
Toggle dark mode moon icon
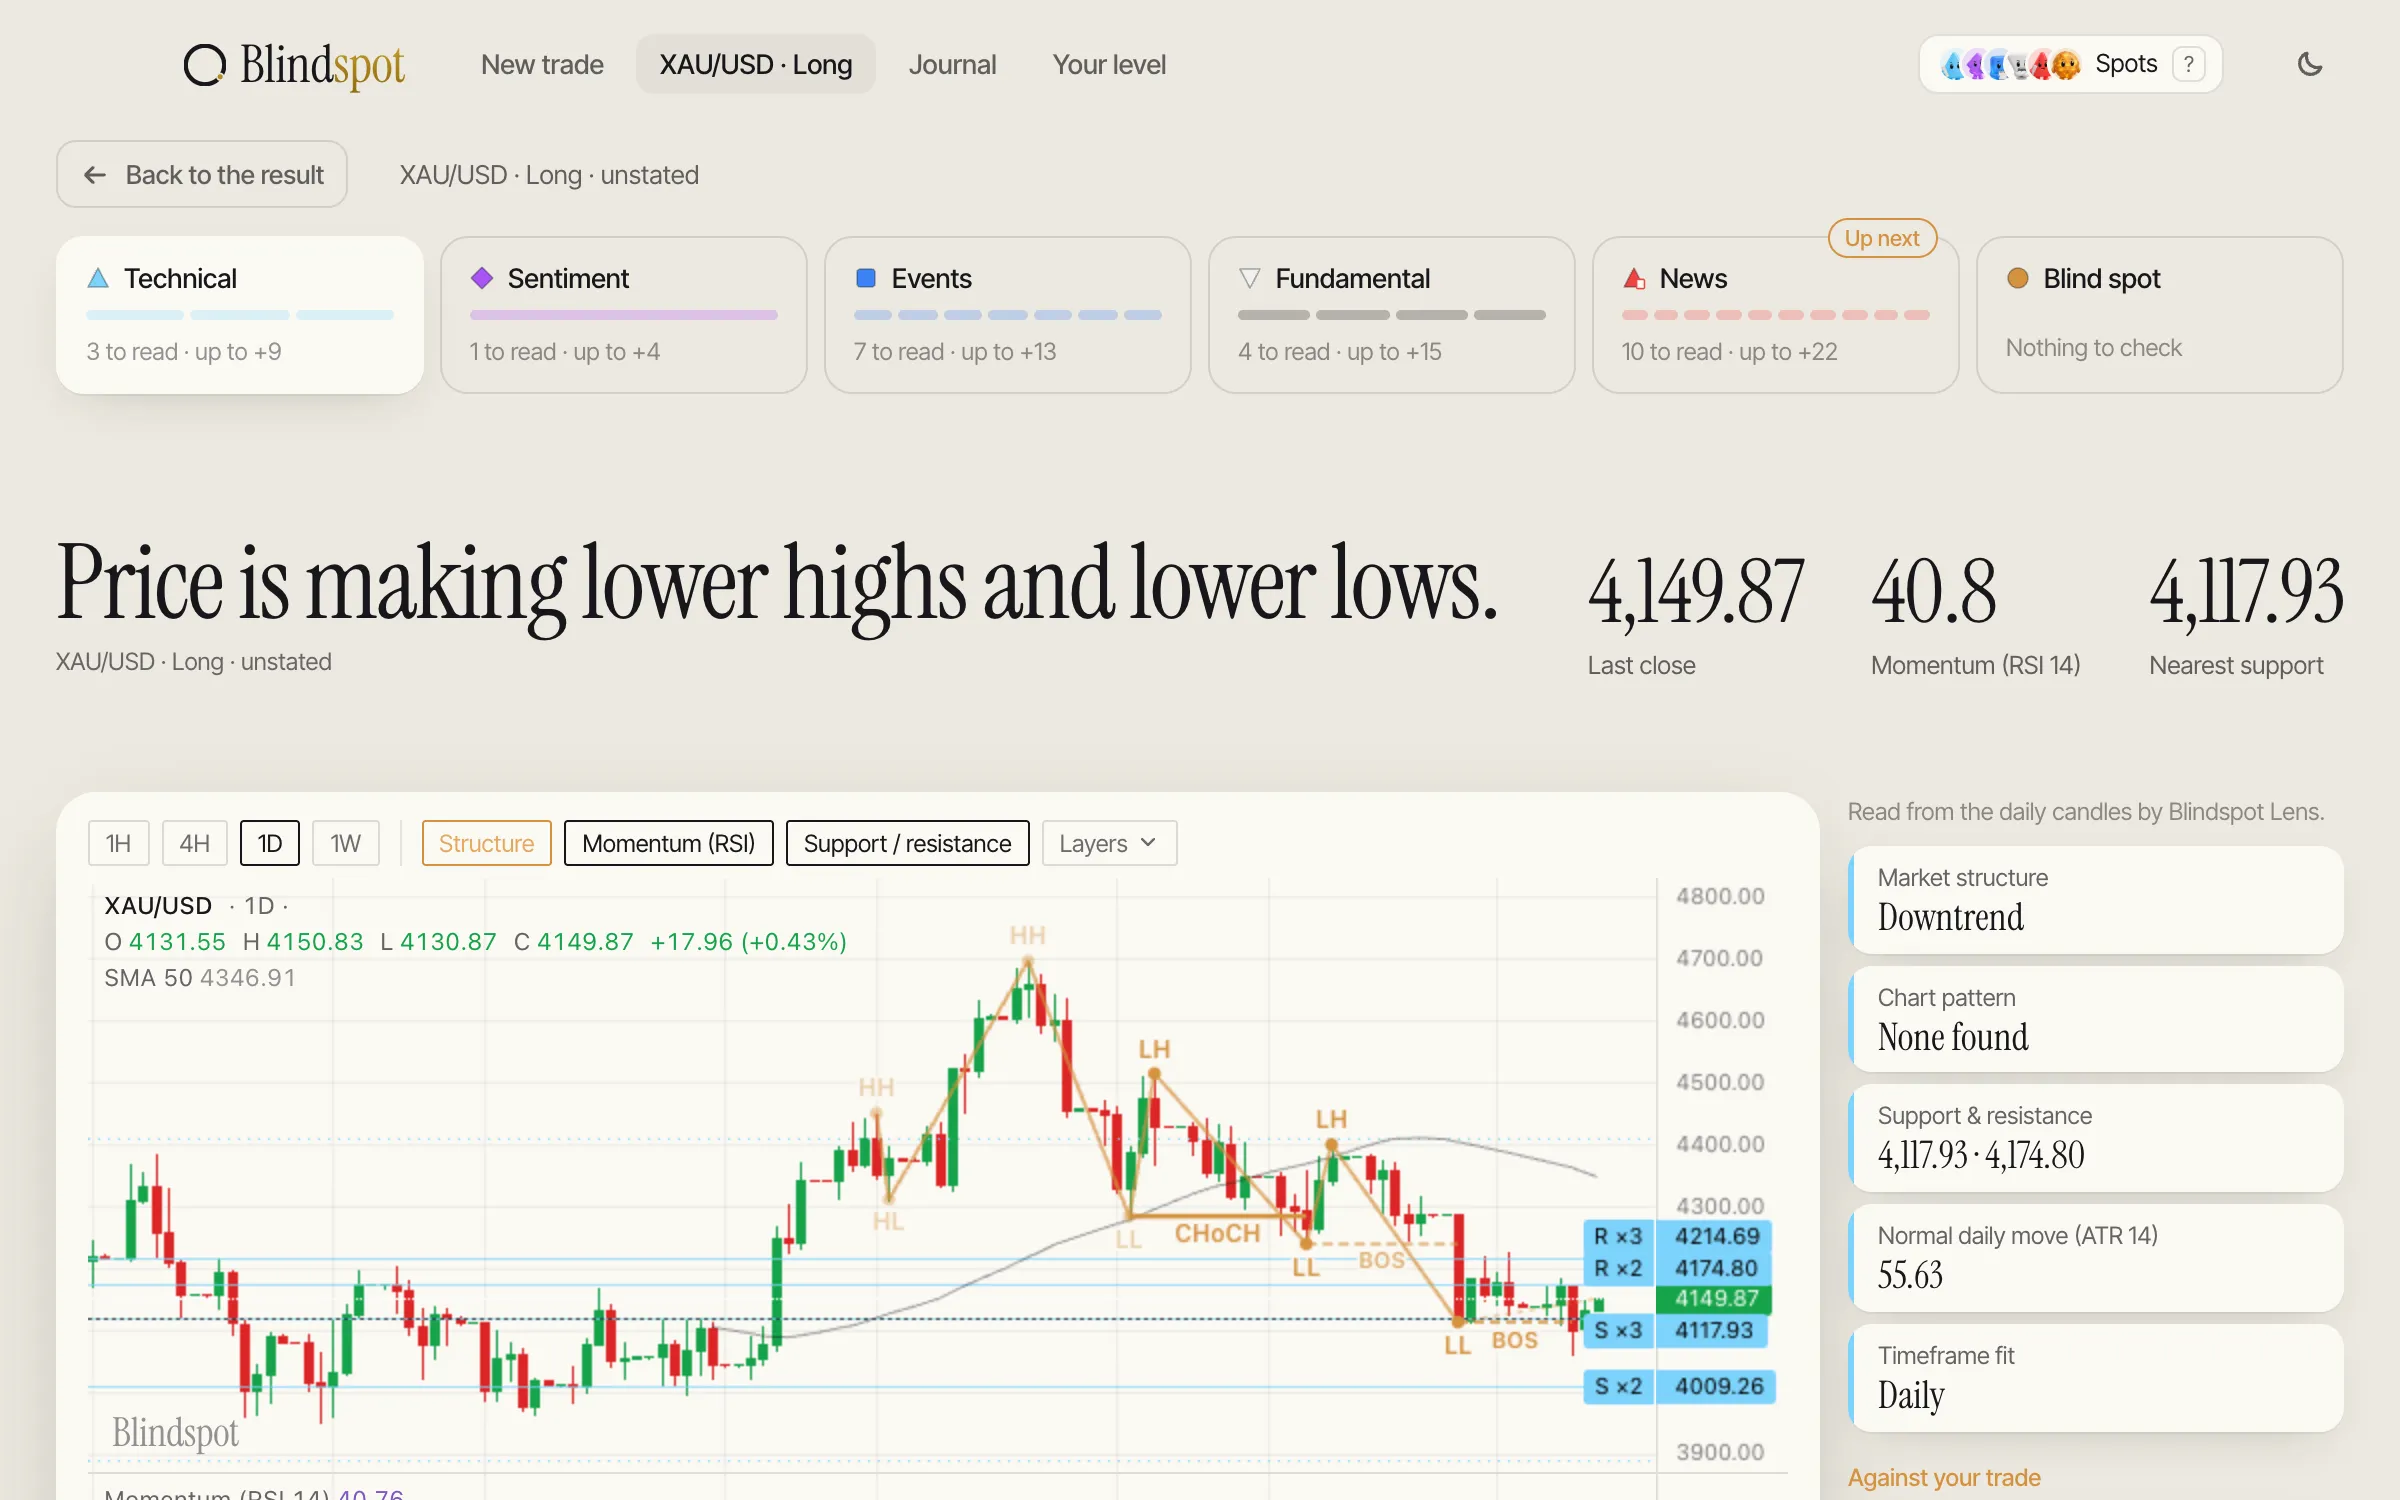2310,64
